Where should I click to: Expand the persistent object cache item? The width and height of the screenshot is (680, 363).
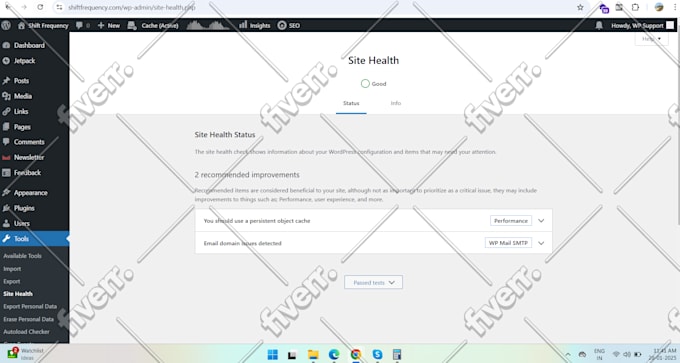[373, 221]
